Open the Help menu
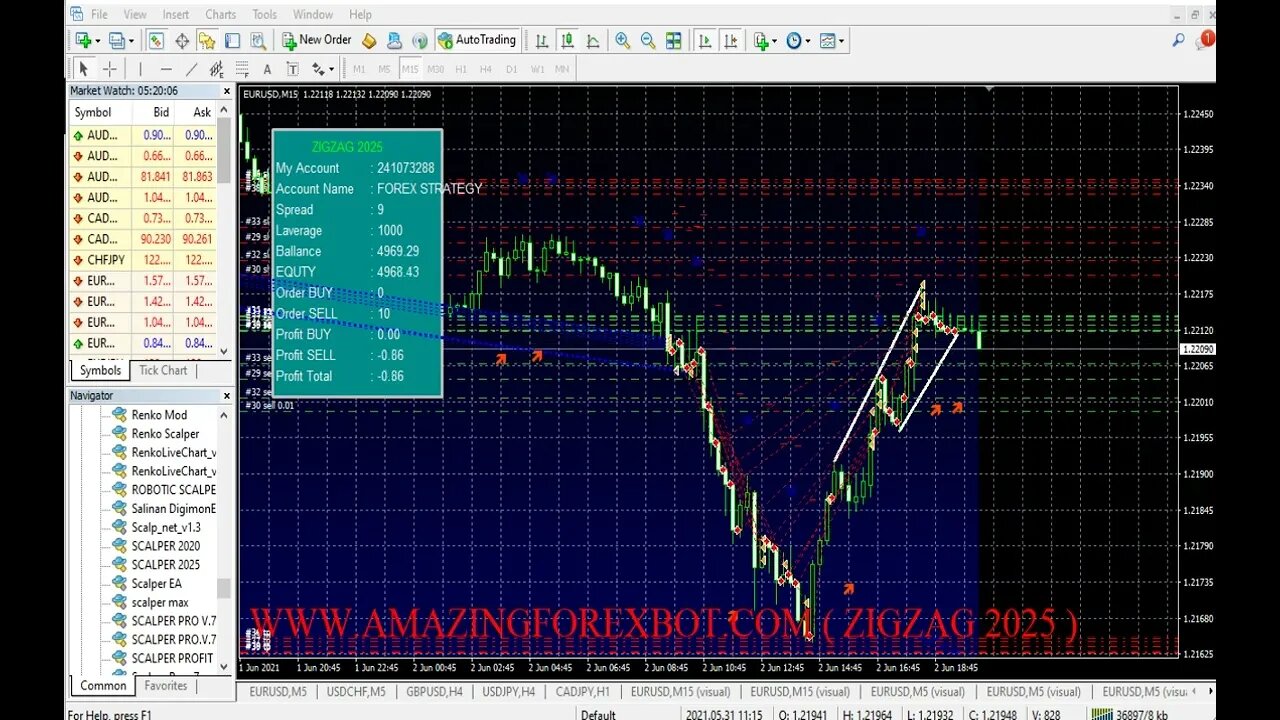Screen dimensions: 1280x720 [x=360, y=14]
